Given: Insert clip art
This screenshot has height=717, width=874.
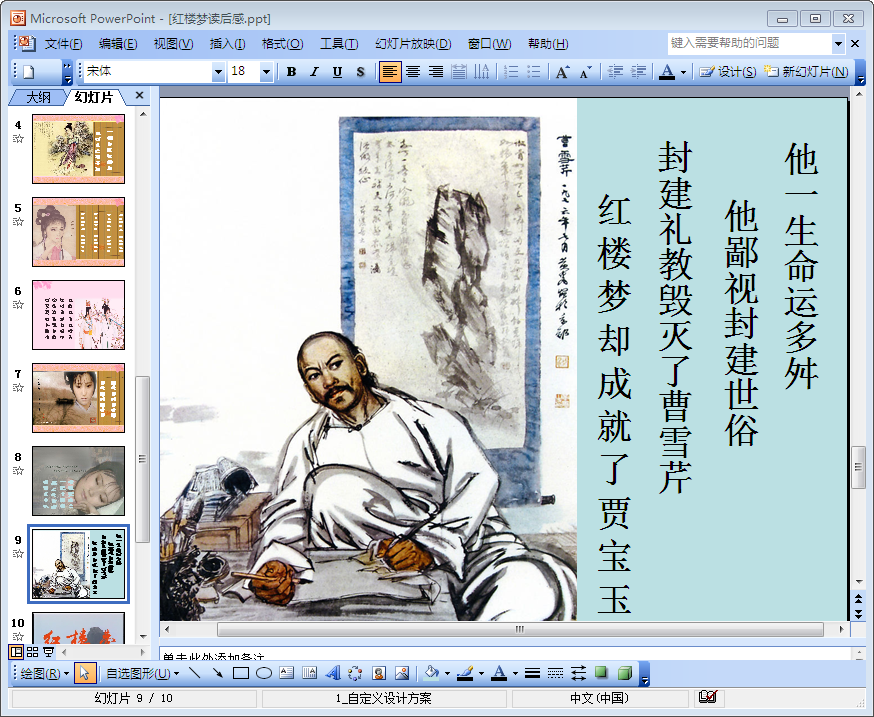Looking at the screenshot, I should click(x=379, y=673).
